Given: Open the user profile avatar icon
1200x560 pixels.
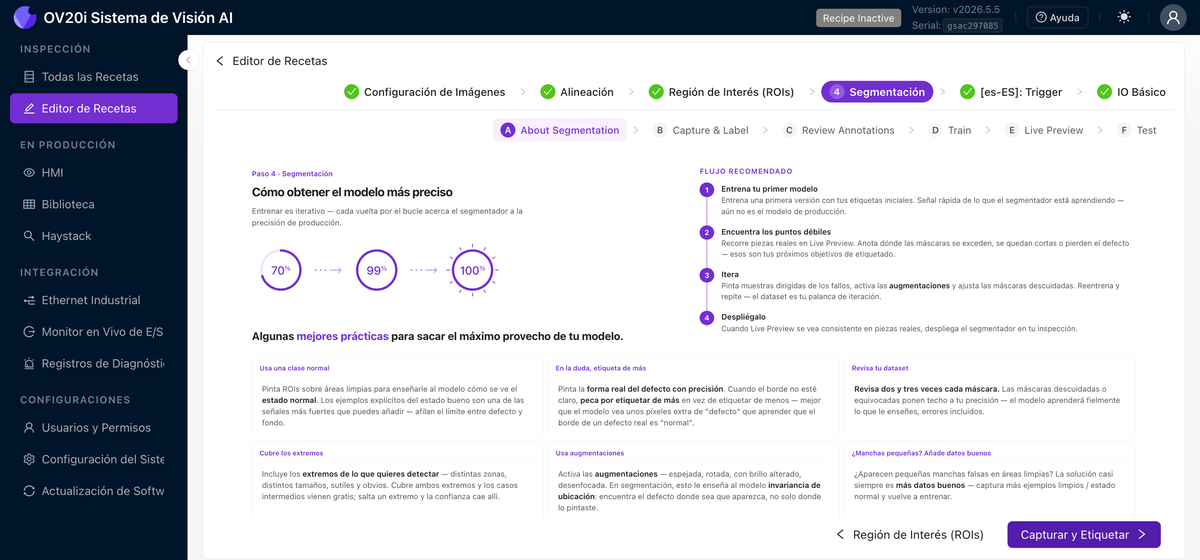Looking at the screenshot, I should tap(1172, 18).
